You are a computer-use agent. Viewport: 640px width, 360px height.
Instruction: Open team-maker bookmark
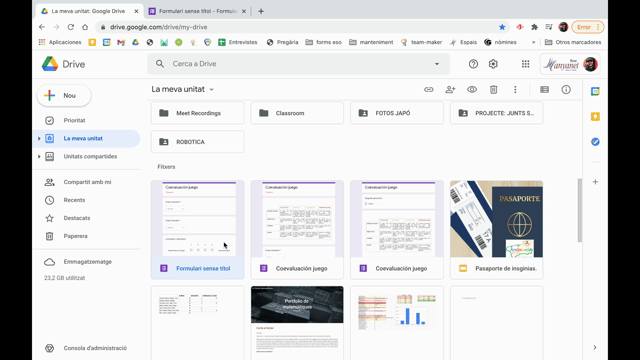click(x=422, y=42)
